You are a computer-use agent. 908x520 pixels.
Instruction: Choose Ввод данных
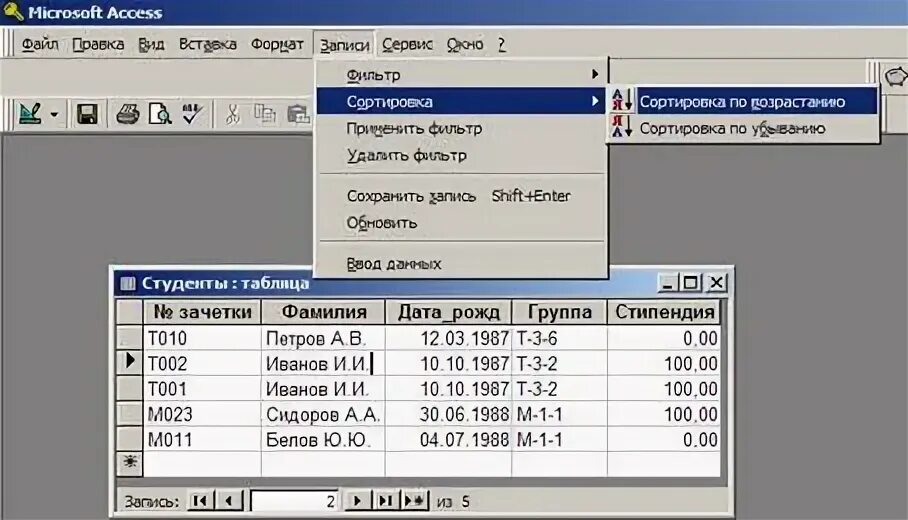coord(461,264)
